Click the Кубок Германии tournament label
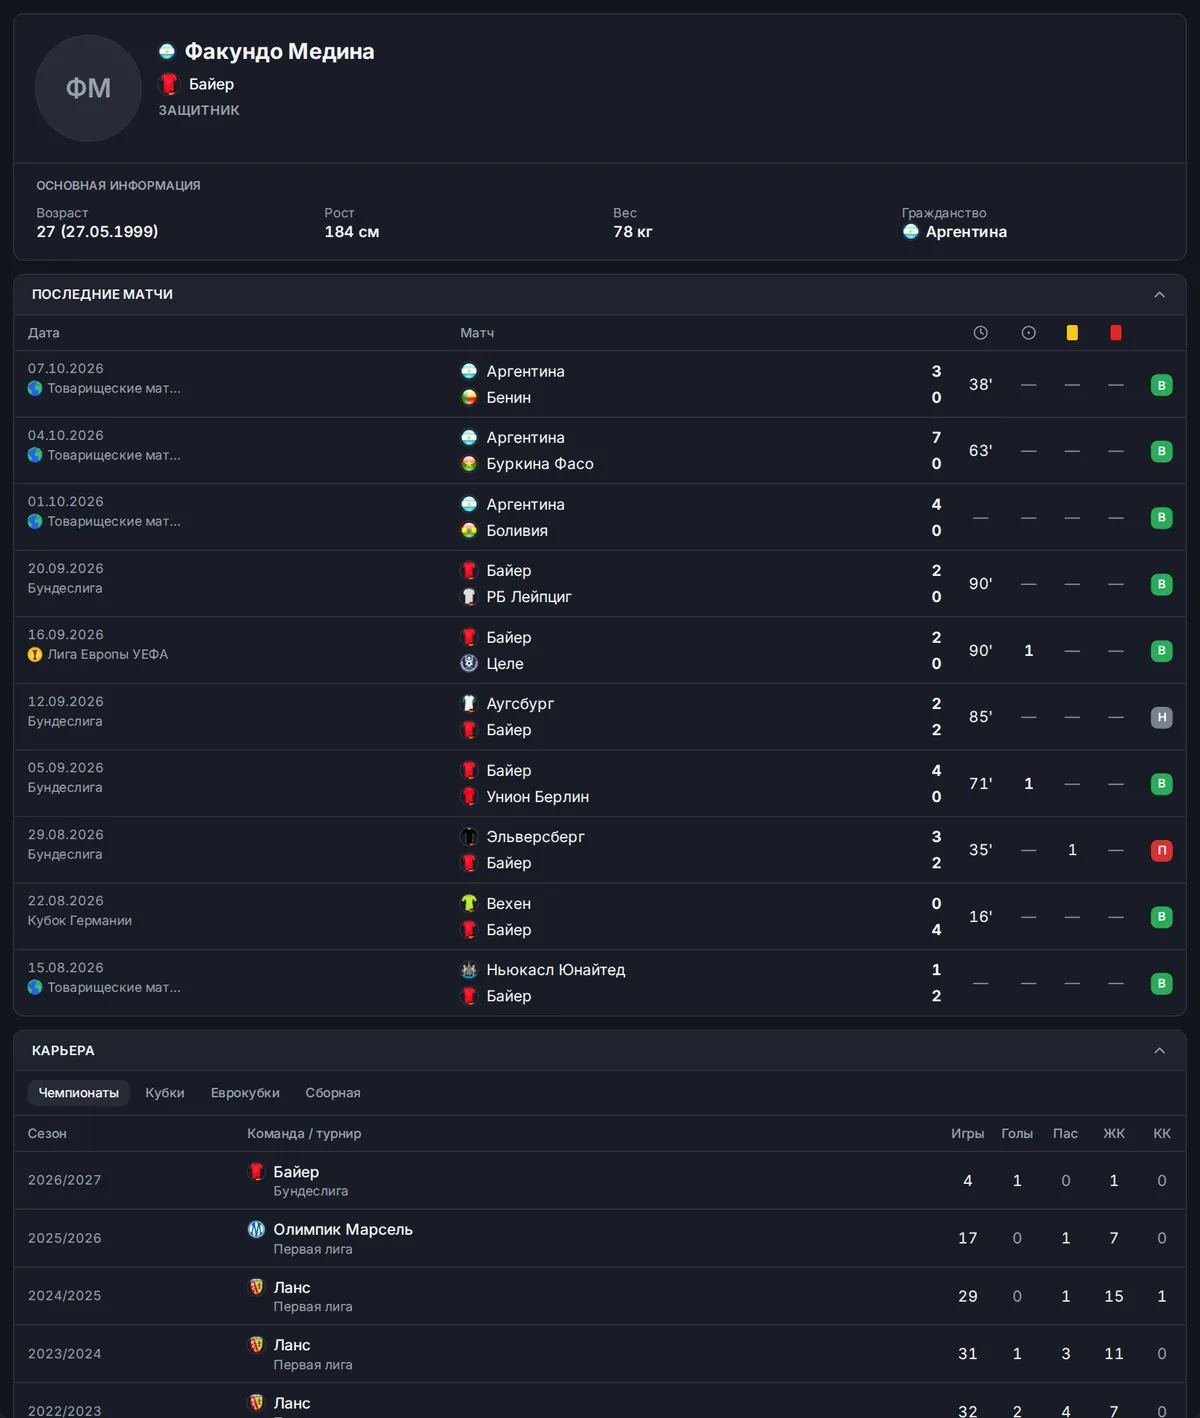 (80, 921)
